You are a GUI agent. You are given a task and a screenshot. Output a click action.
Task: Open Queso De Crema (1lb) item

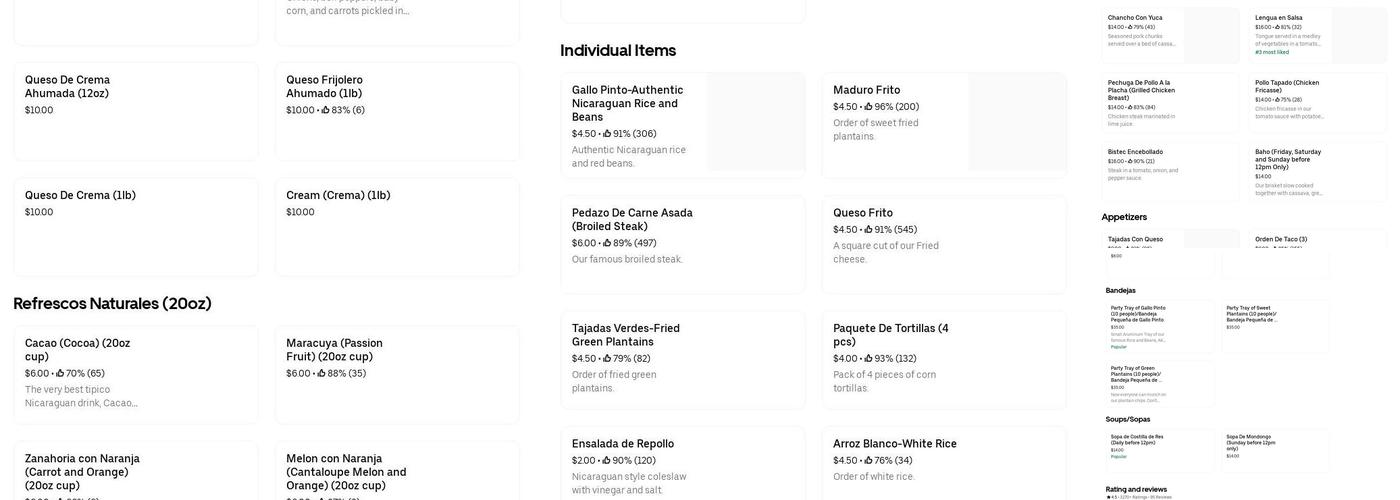tap(135, 227)
